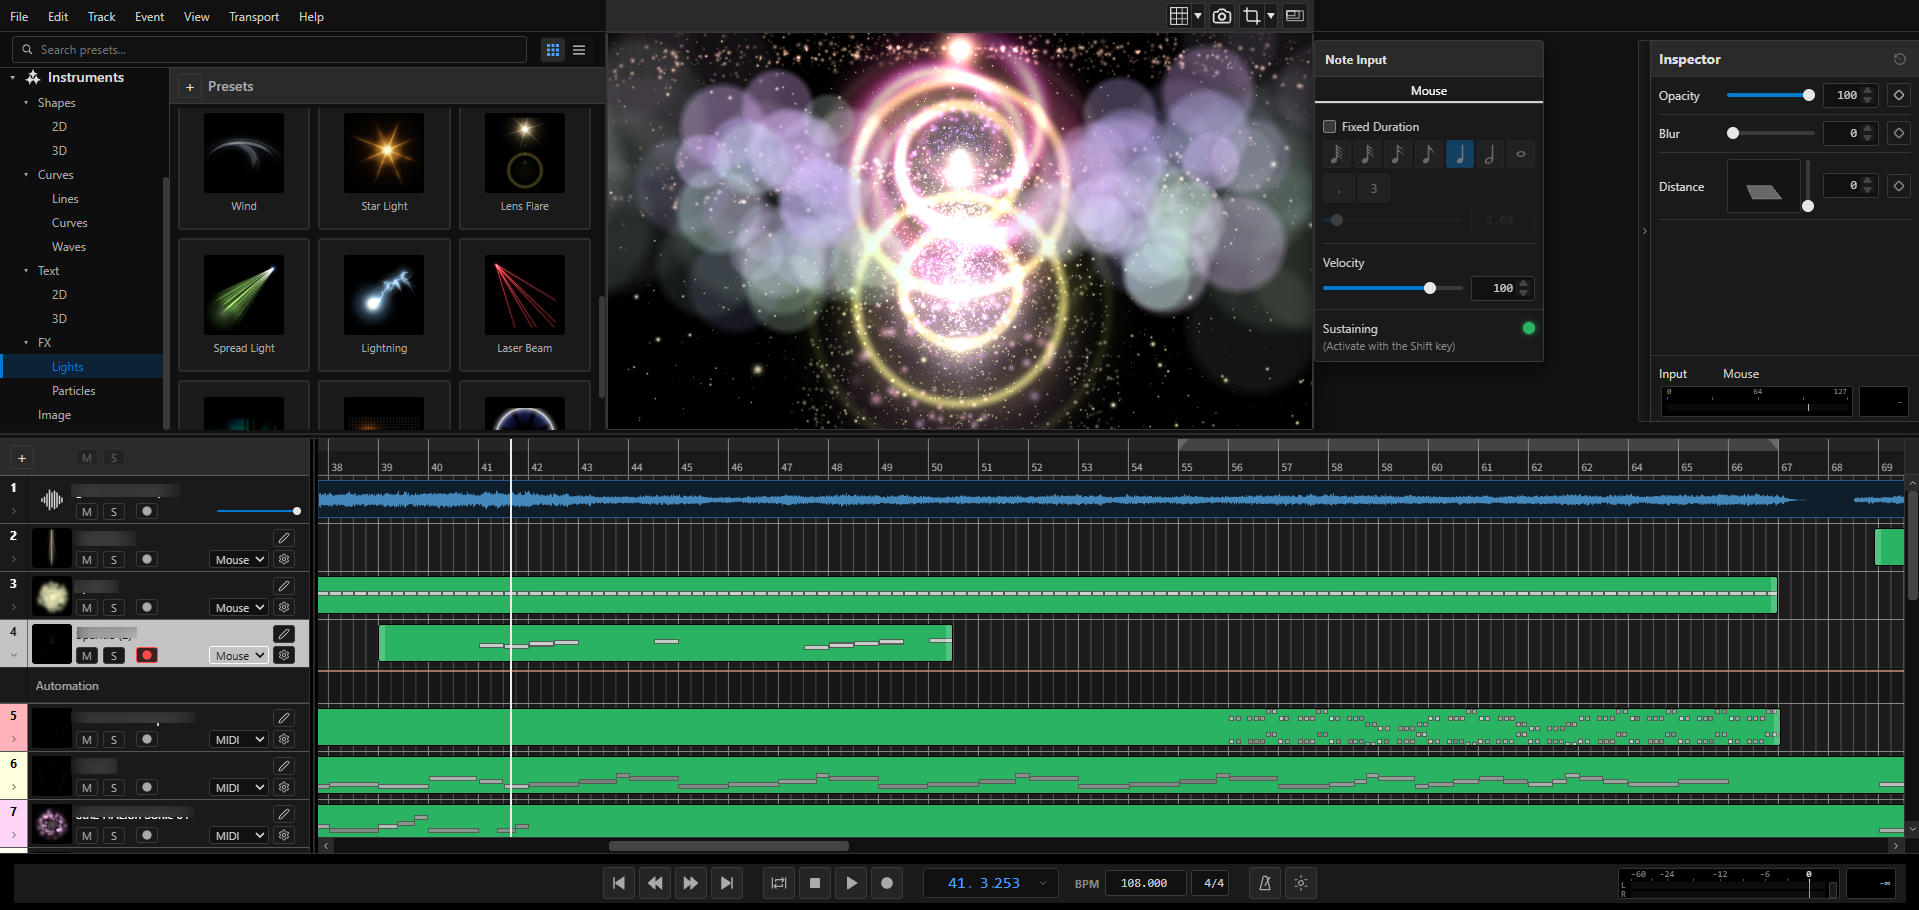Open the Transport menu
The height and width of the screenshot is (910, 1919).
point(254,17)
